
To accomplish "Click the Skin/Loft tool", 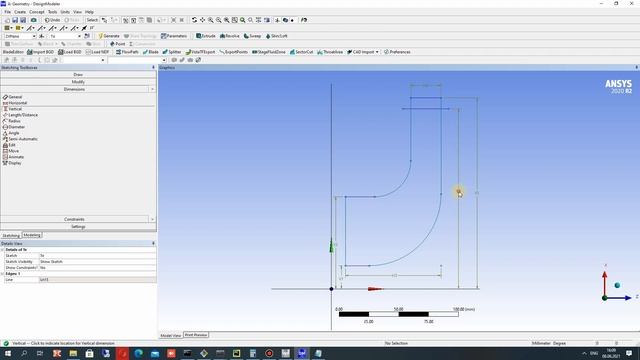I will [277, 36].
